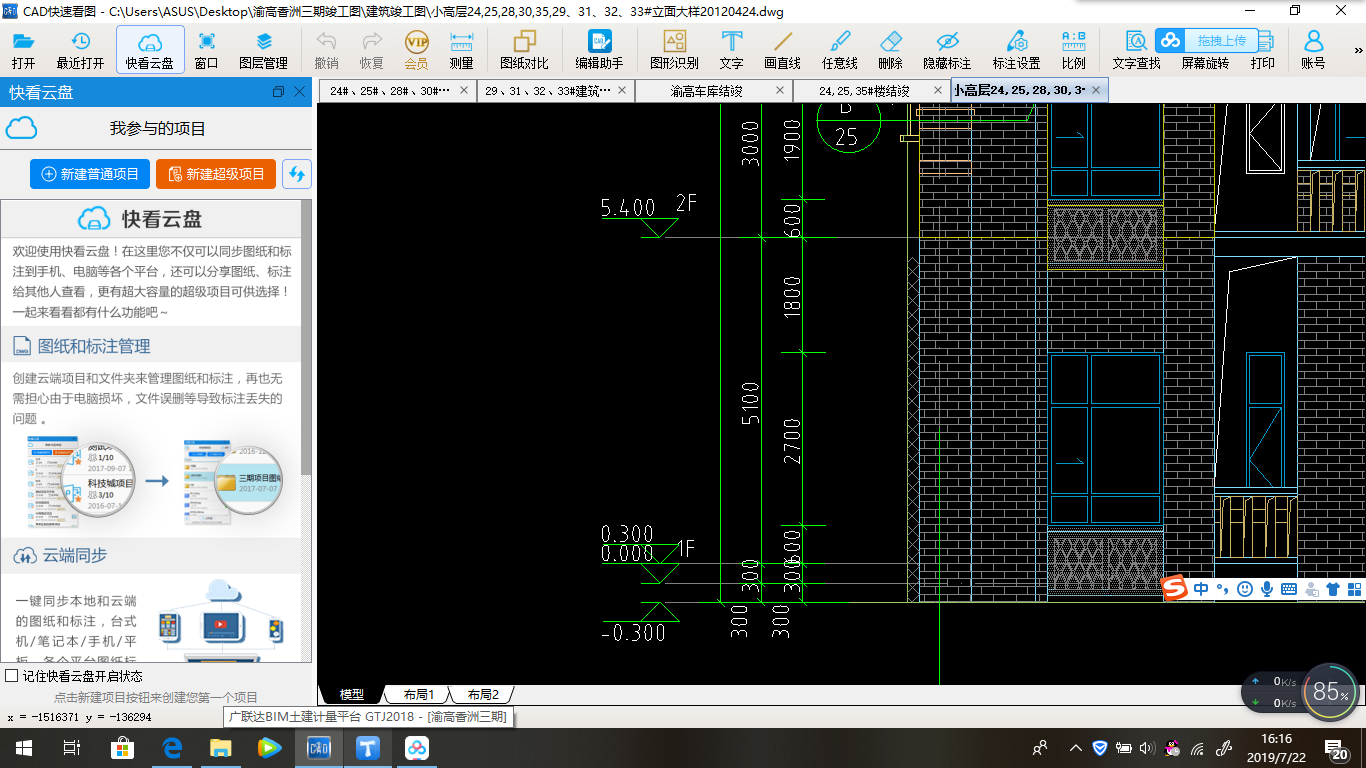Select the 文字 text annotation tool
This screenshot has width=1366, height=768.
pyautogui.click(x=732, y=50)
